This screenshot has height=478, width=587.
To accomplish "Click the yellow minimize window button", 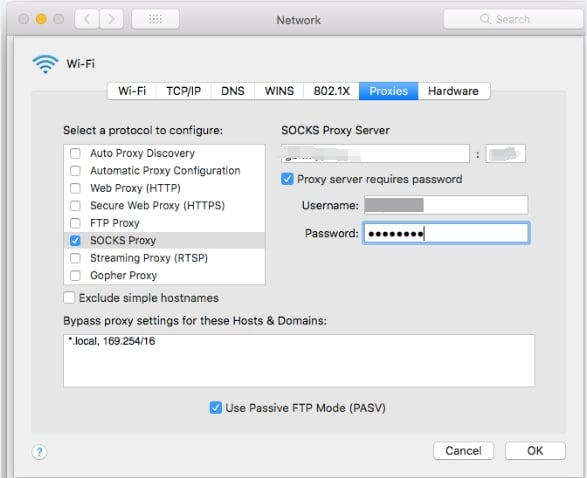I will pos(41,19).
